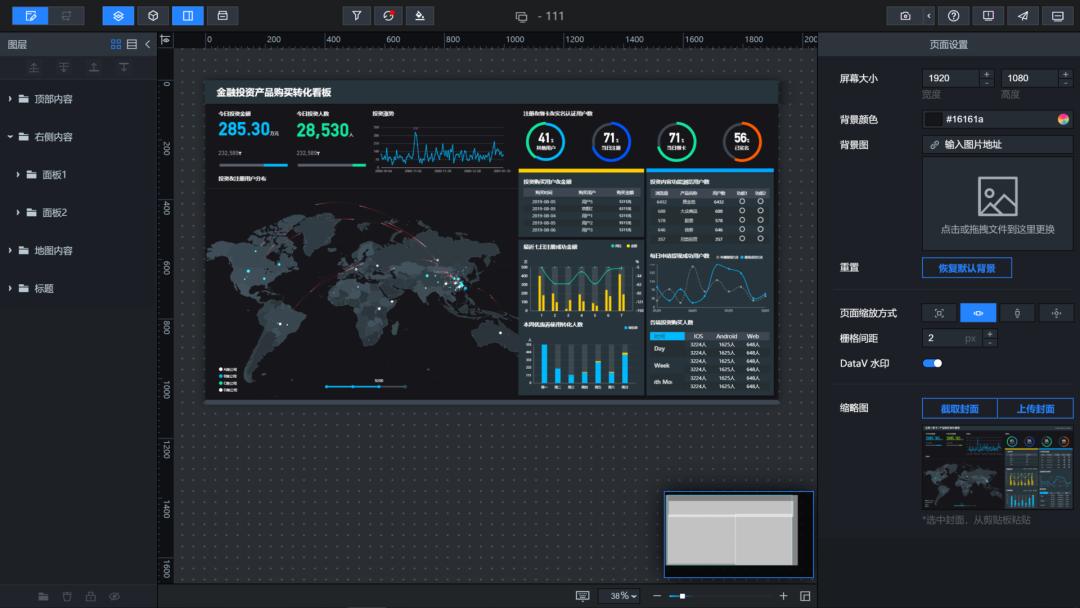Collapse the 右侧内容 layer group

(x=11, y=137)
